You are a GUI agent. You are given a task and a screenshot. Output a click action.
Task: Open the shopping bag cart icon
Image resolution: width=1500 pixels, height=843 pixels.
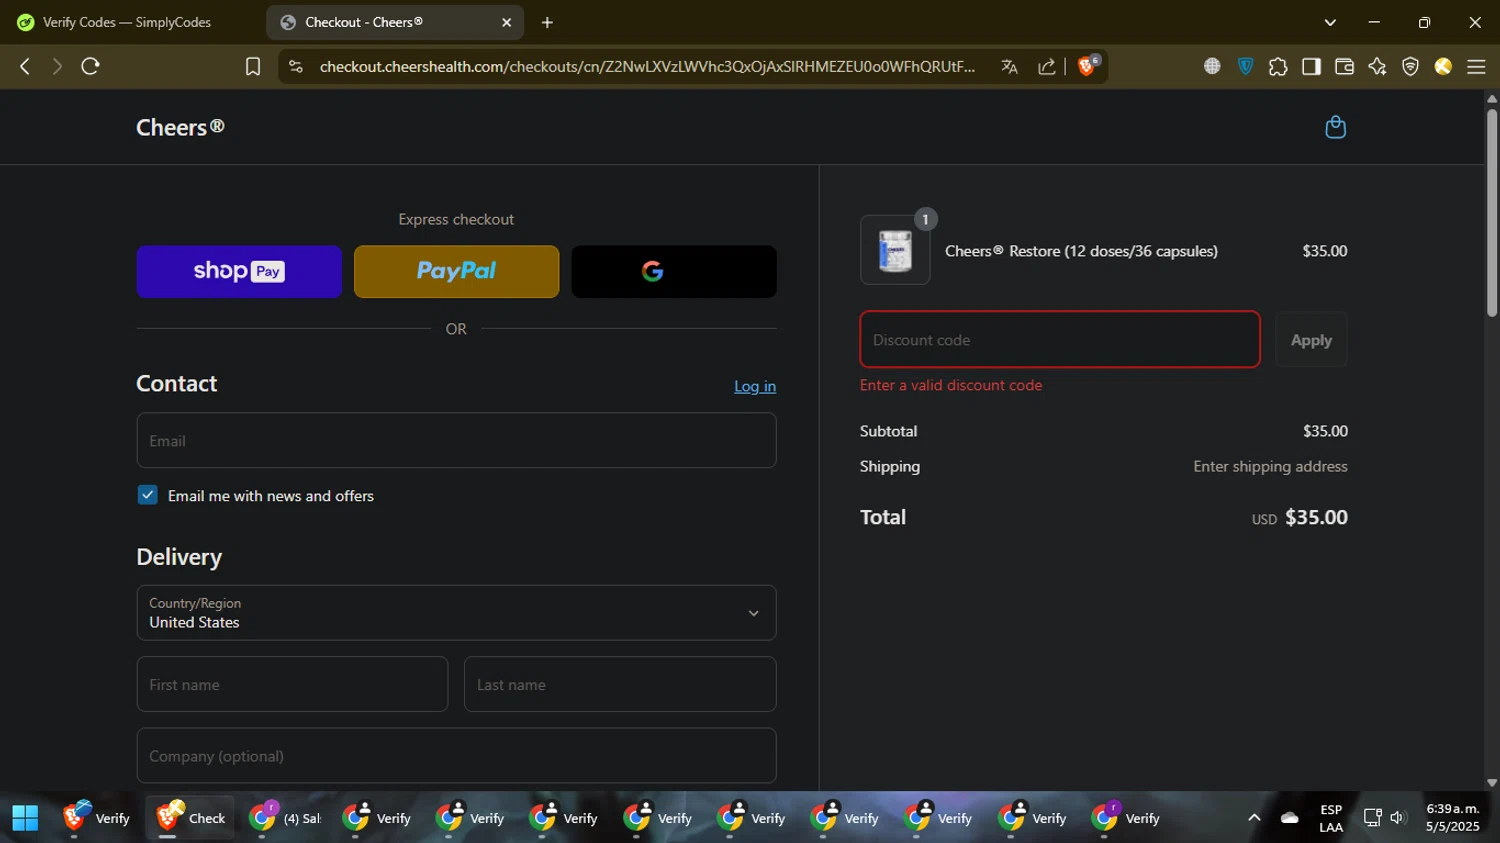pos(1335,127)
